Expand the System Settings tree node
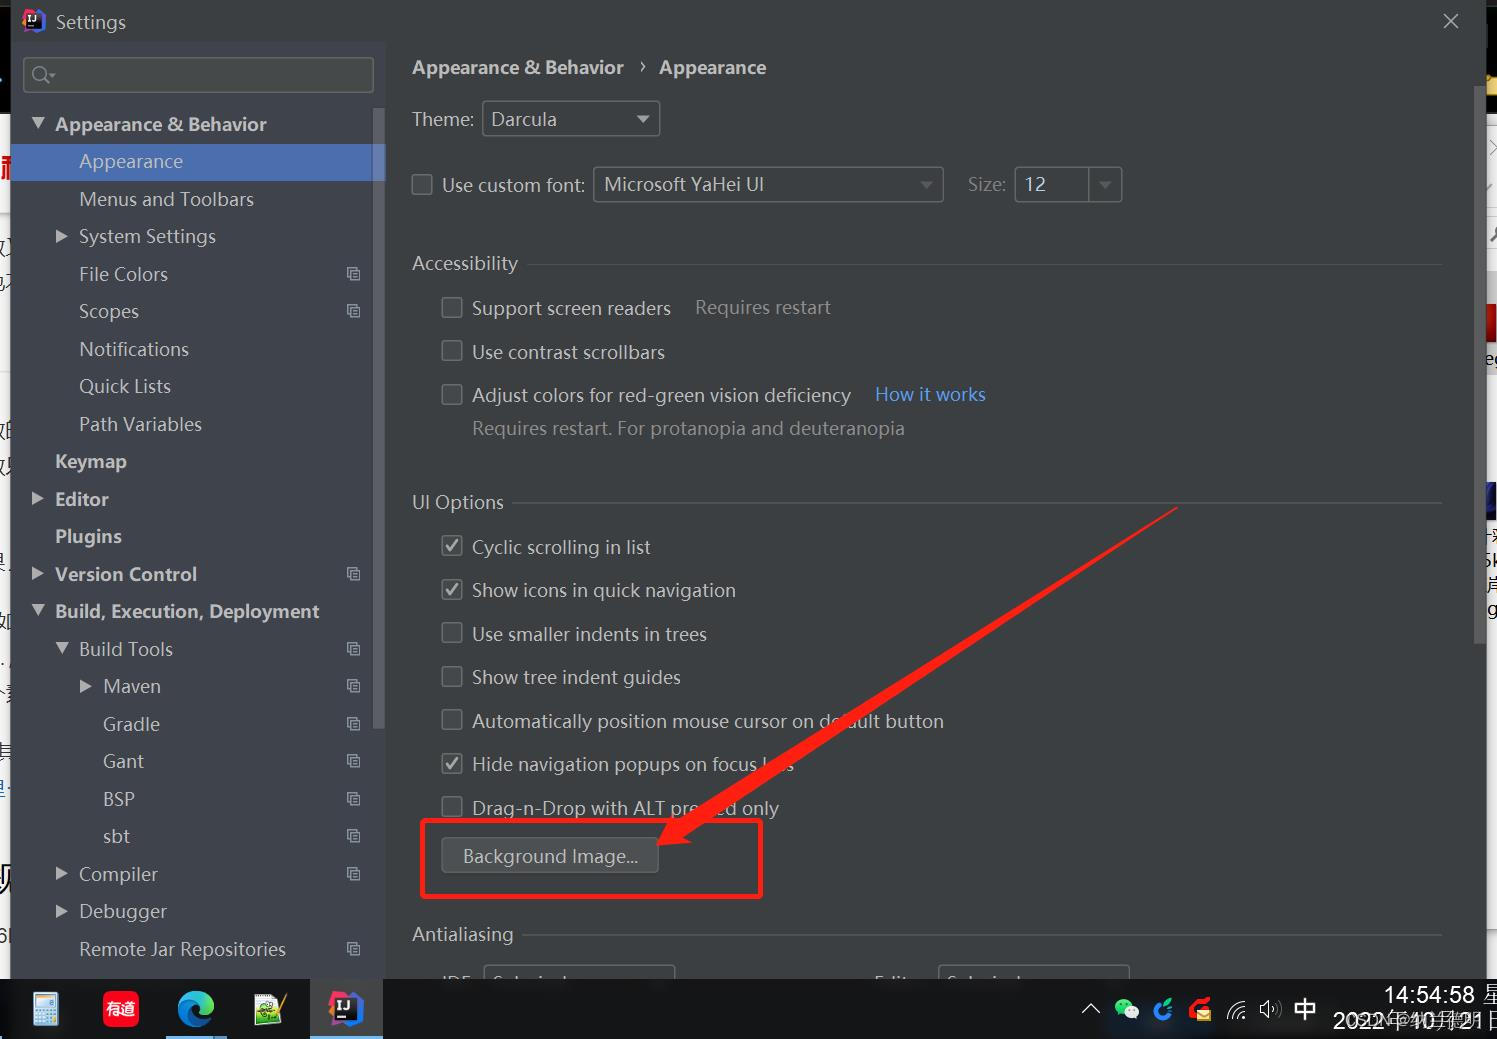 click(63, 236)
